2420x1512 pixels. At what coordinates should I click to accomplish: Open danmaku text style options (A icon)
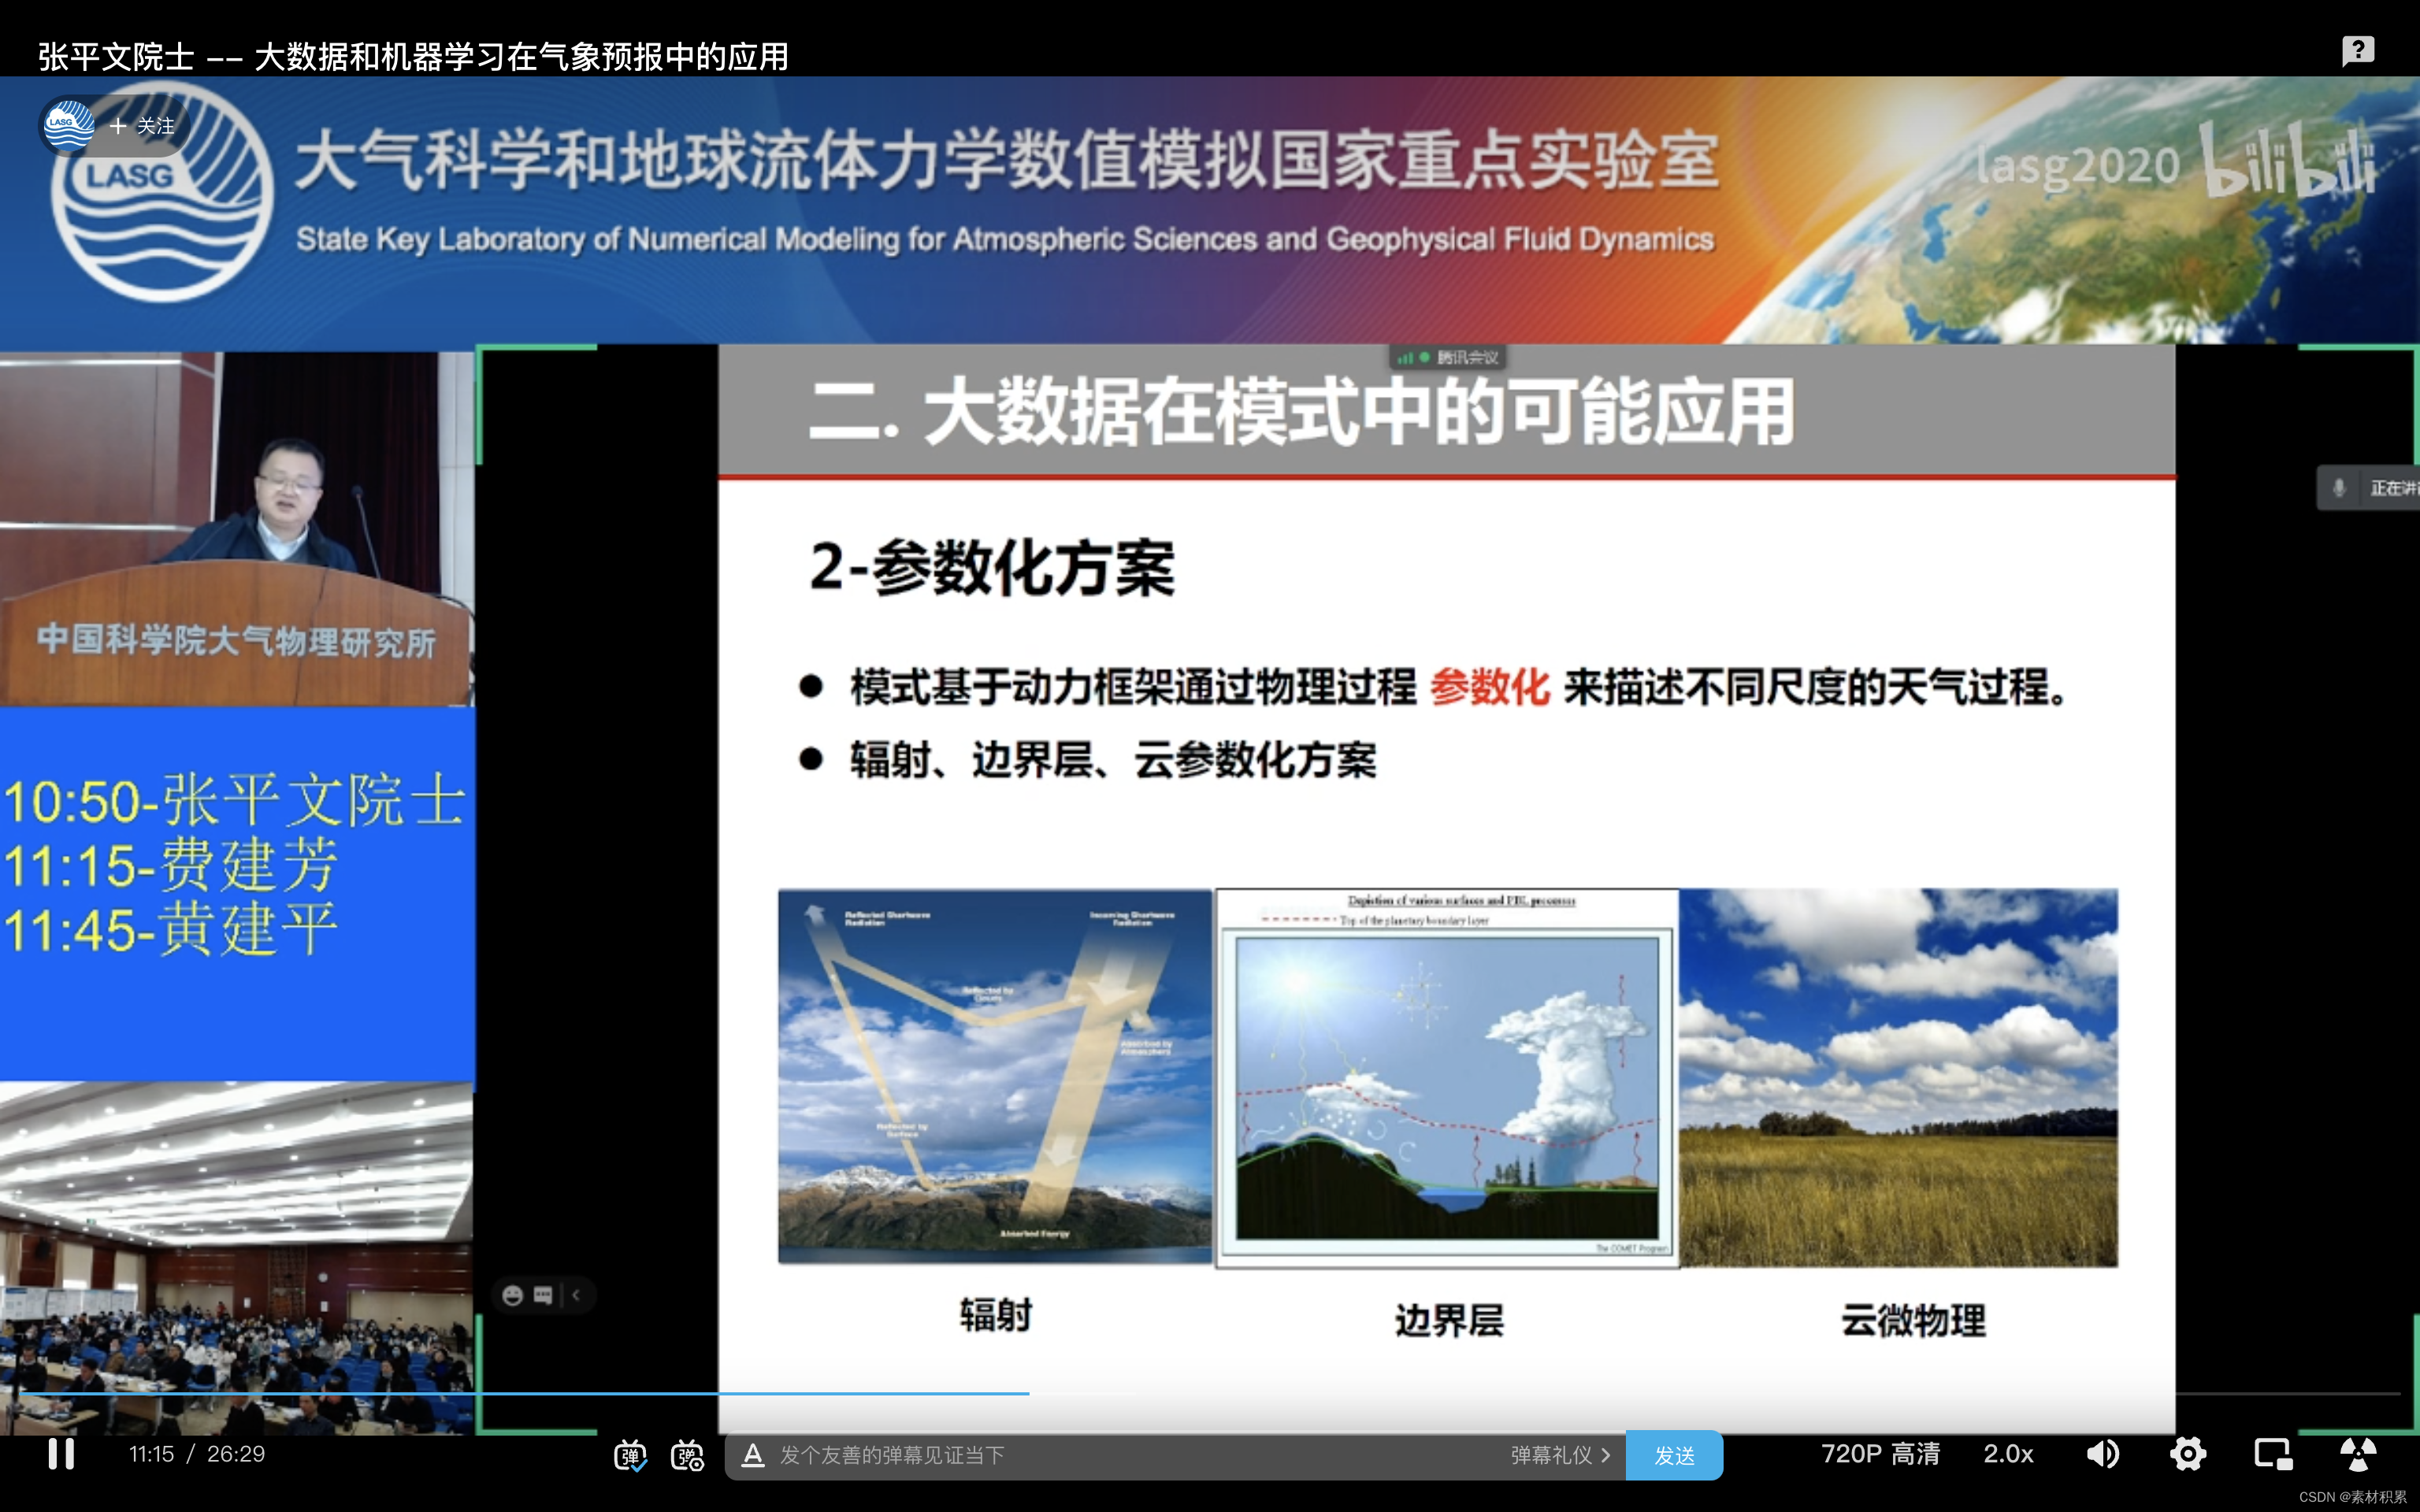point(753,1455)
